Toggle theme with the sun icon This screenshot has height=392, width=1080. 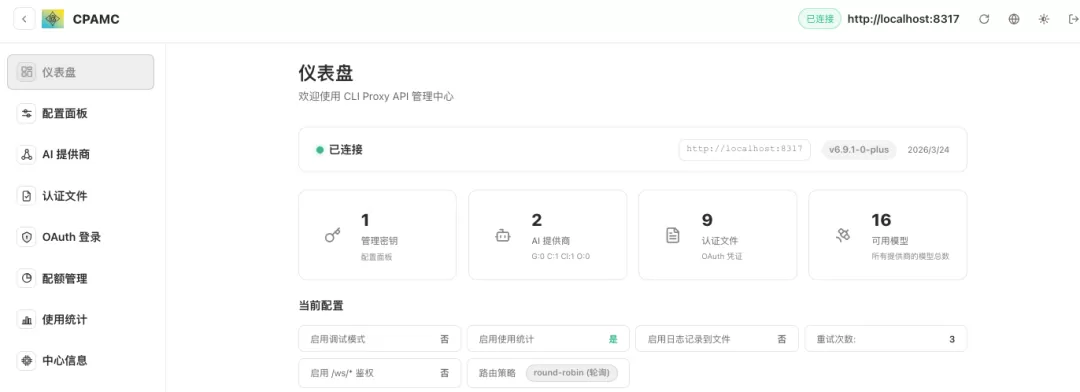coord(1044,19)
